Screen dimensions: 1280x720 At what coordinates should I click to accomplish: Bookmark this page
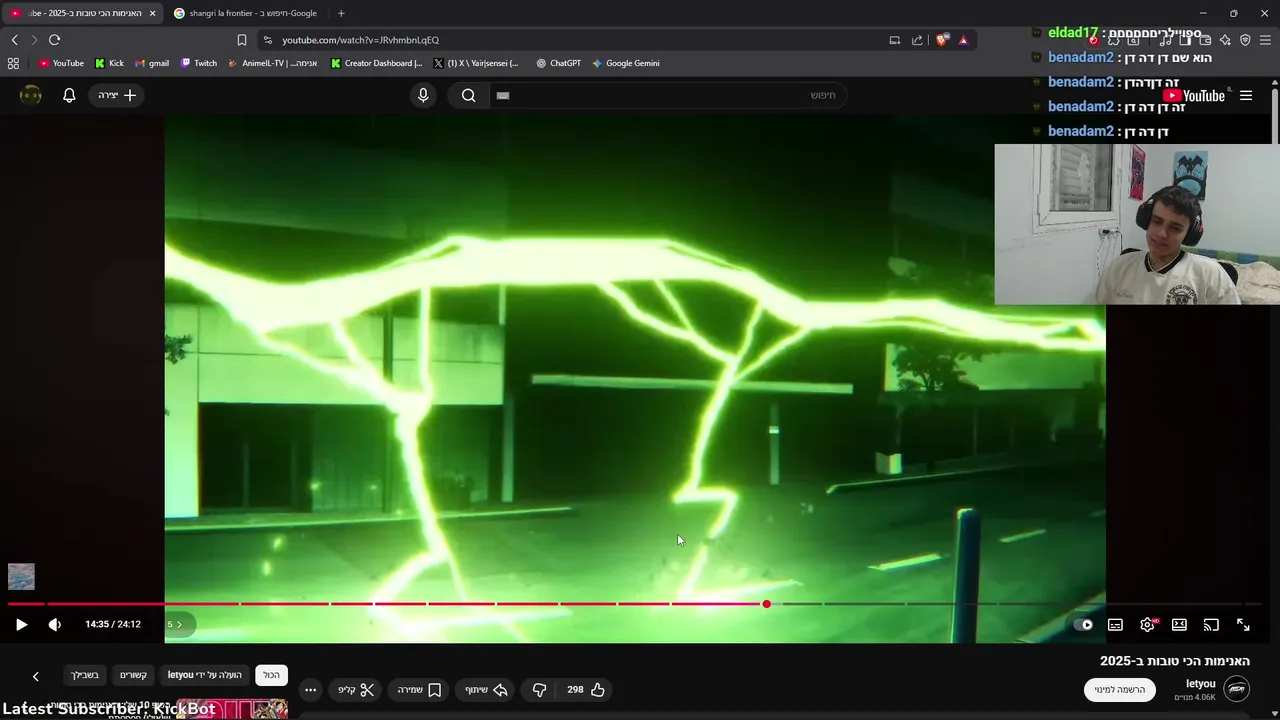click(242, 40)
